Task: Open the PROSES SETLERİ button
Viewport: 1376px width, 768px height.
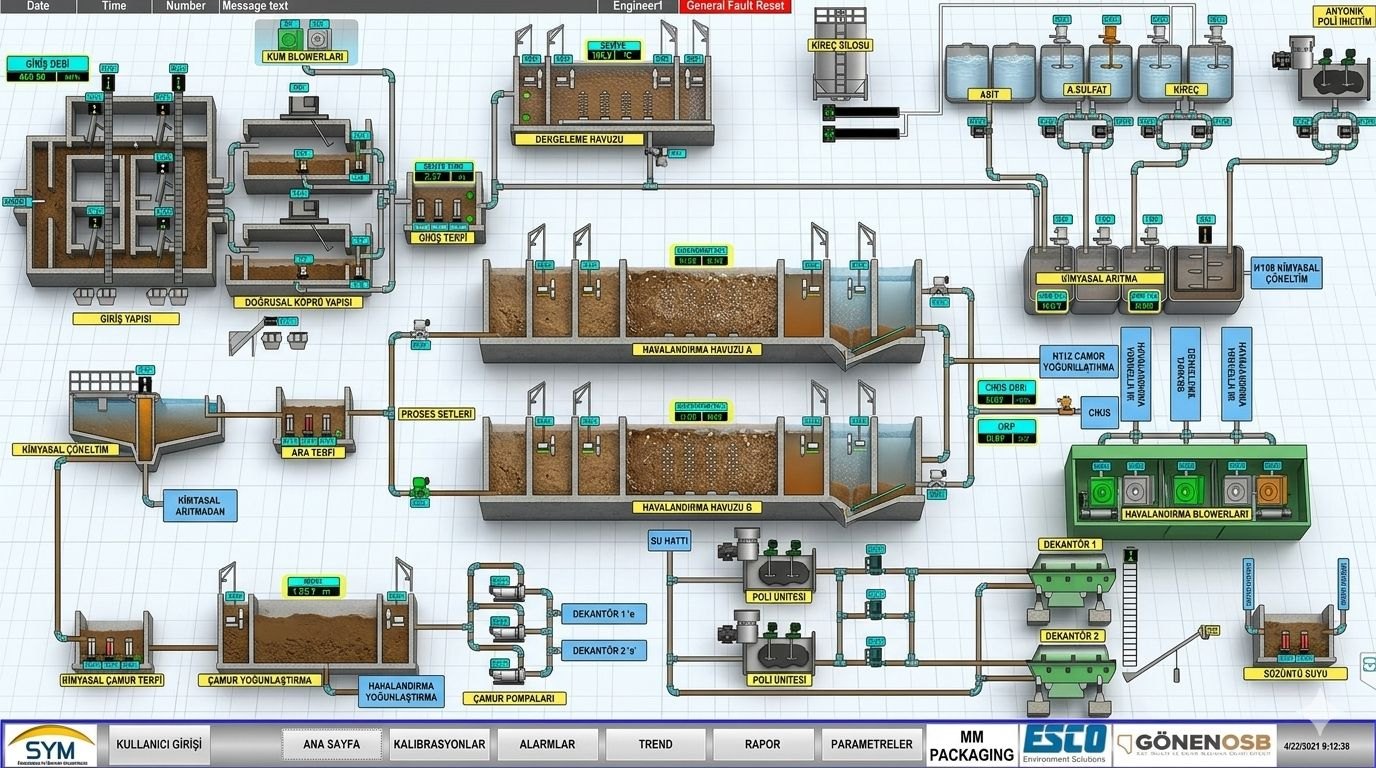Action: click(436, 413)
